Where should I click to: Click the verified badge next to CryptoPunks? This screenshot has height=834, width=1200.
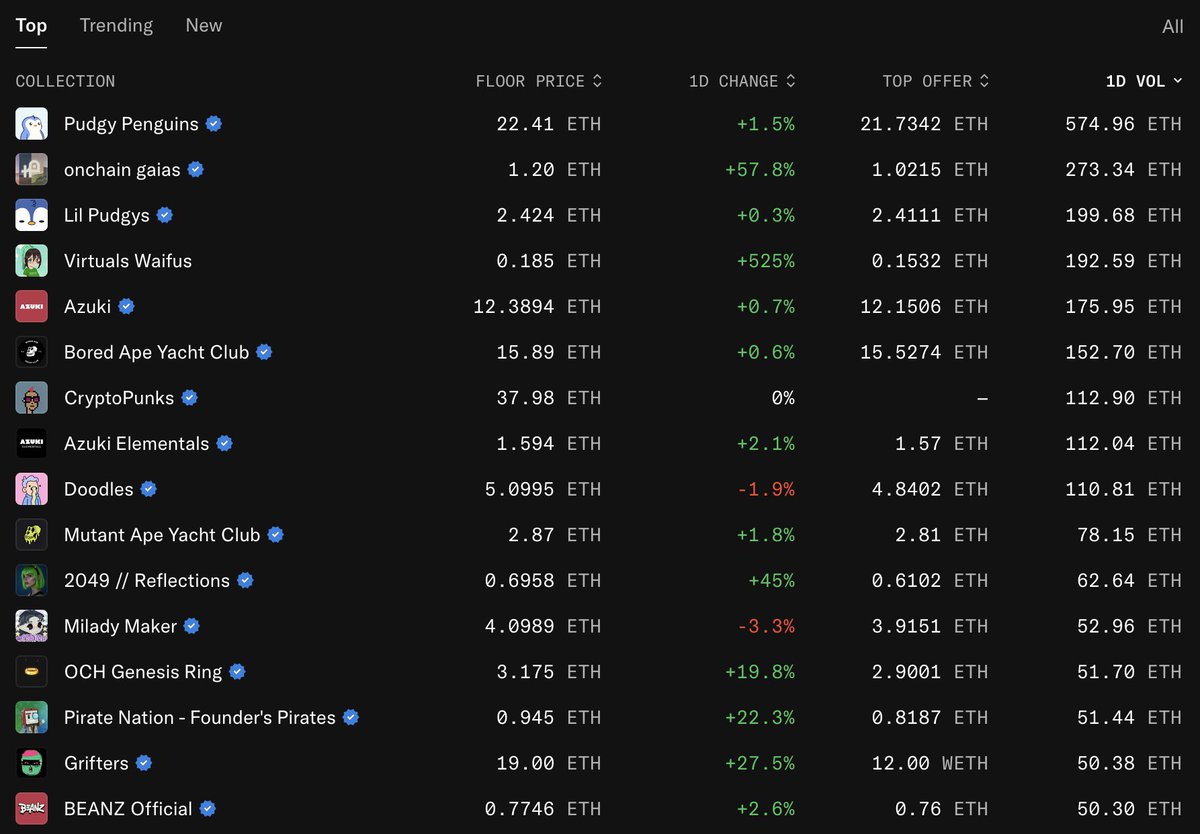tap(189, 398)
